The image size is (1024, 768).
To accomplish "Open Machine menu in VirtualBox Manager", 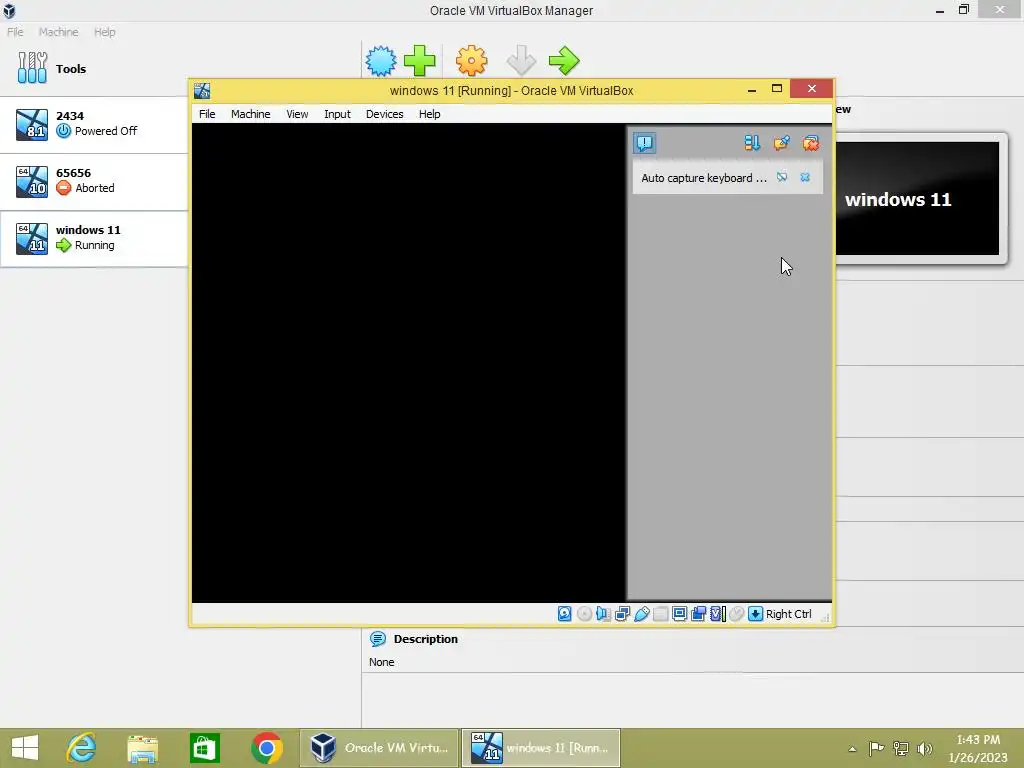I will click(x=58, y=32).
